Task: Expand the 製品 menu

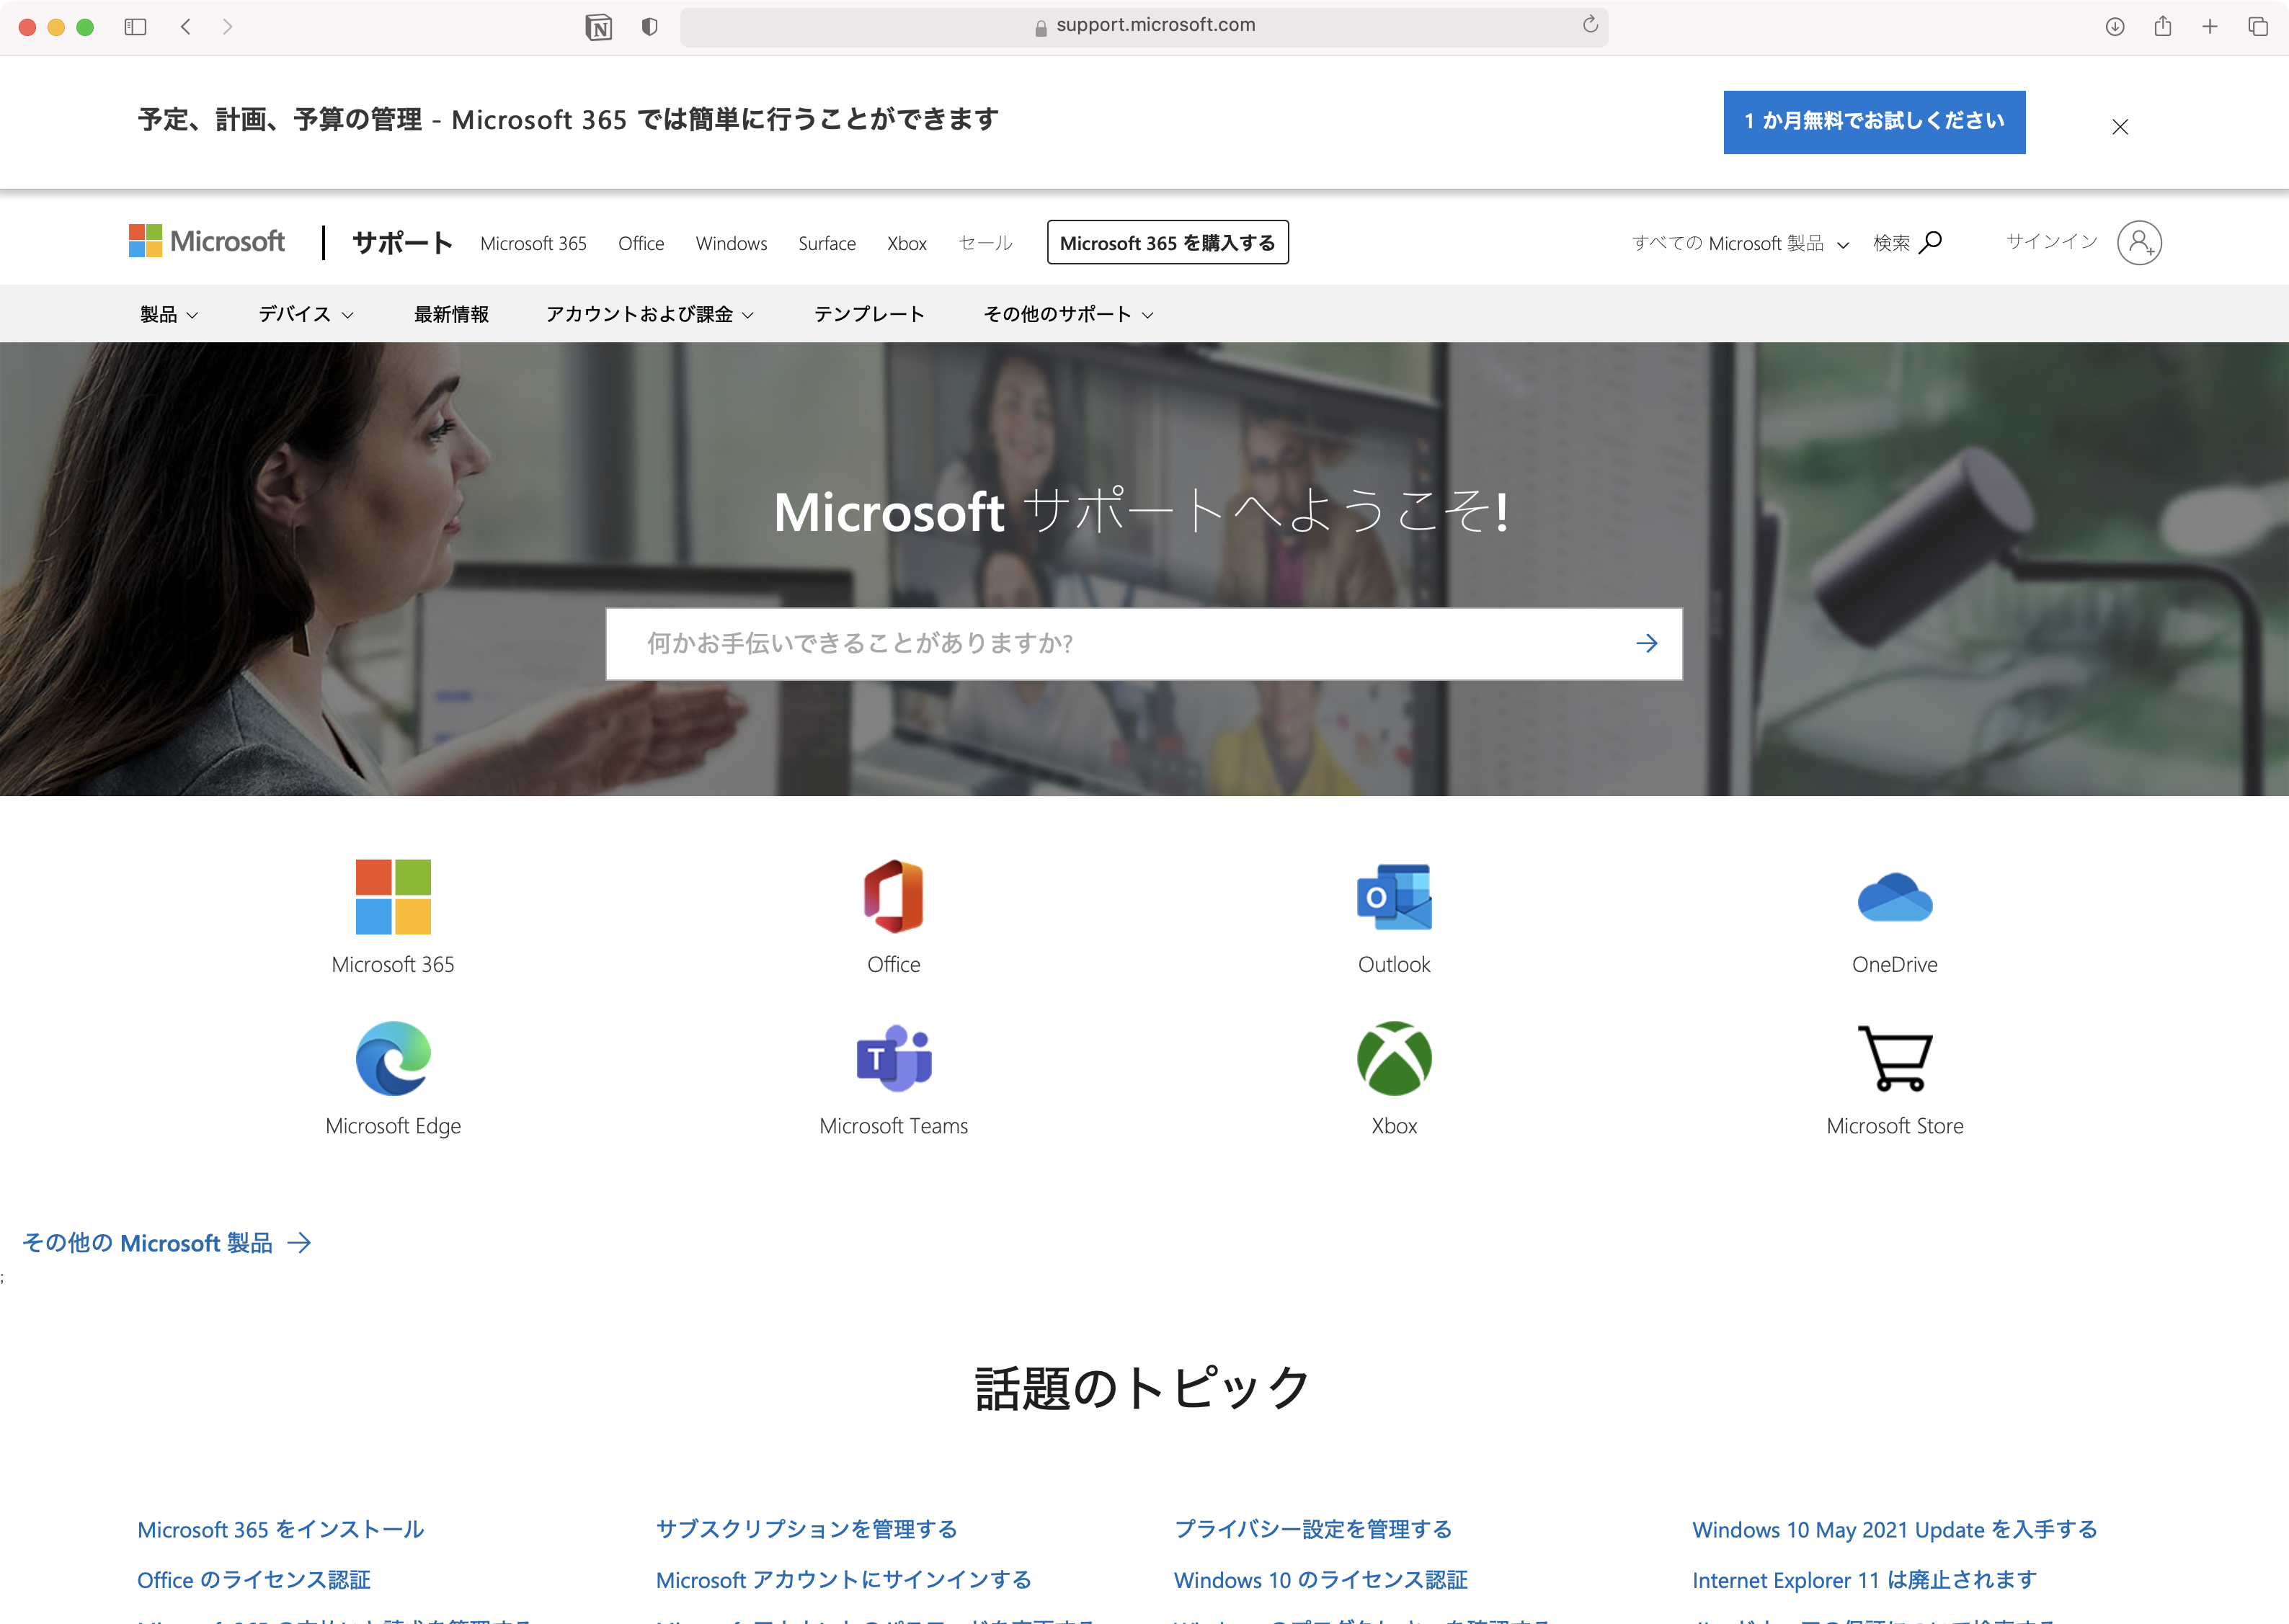Action: pyautogui.click(x=169, y=314)
